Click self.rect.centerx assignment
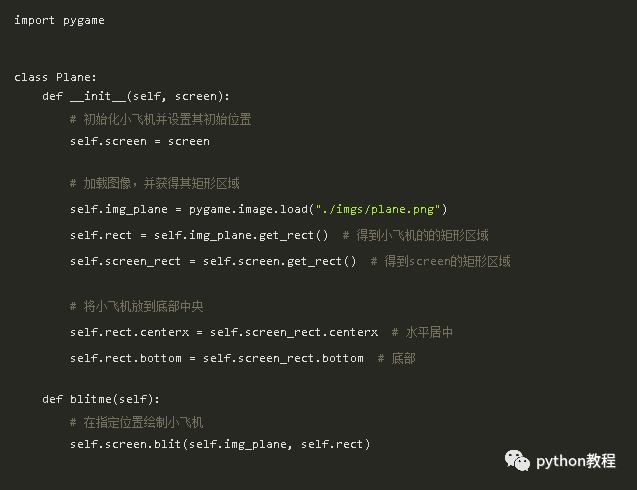637x490 pixels. (x=224, y=332)
